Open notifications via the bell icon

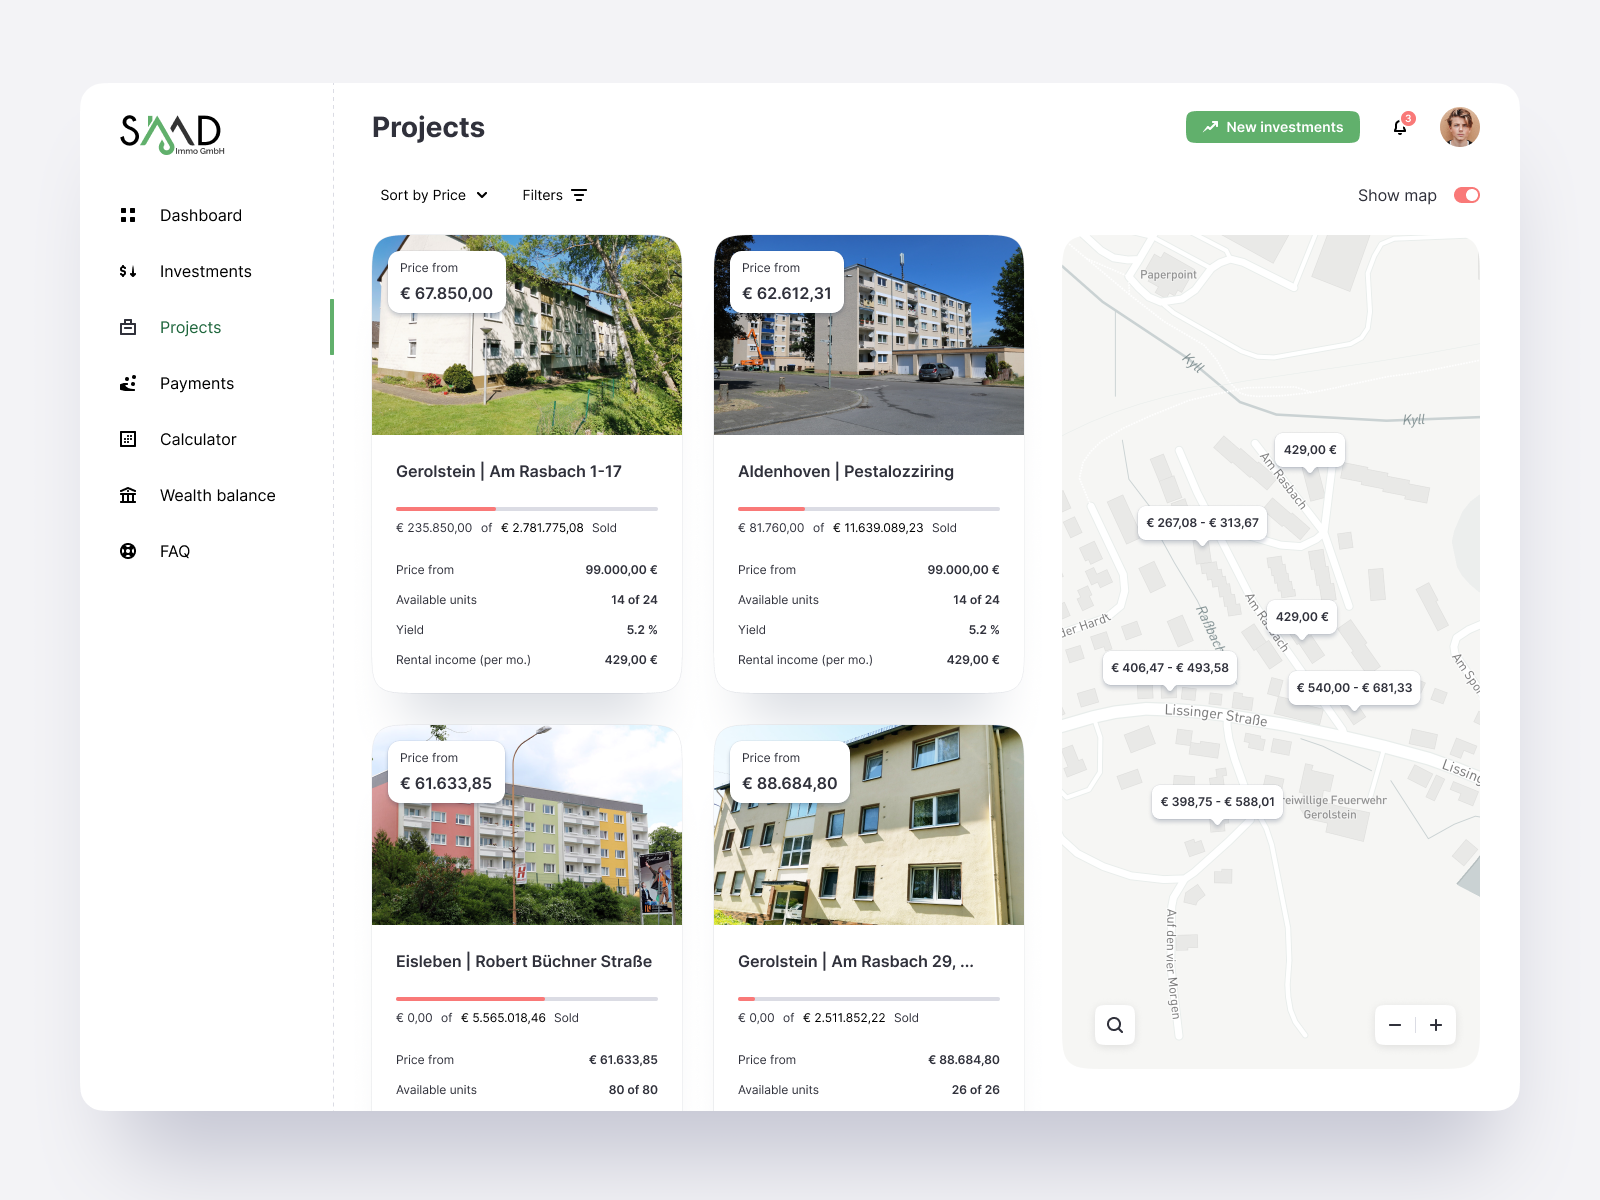(1399, 127)
